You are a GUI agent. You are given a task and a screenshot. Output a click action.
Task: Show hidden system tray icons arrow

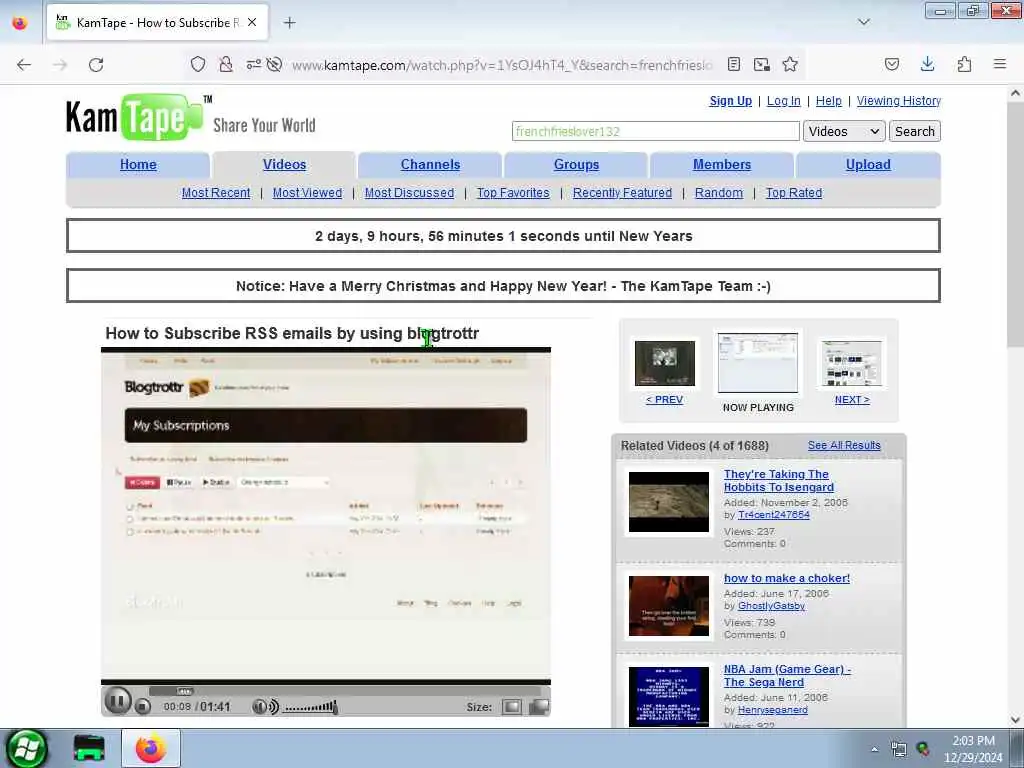click(874, 749)
